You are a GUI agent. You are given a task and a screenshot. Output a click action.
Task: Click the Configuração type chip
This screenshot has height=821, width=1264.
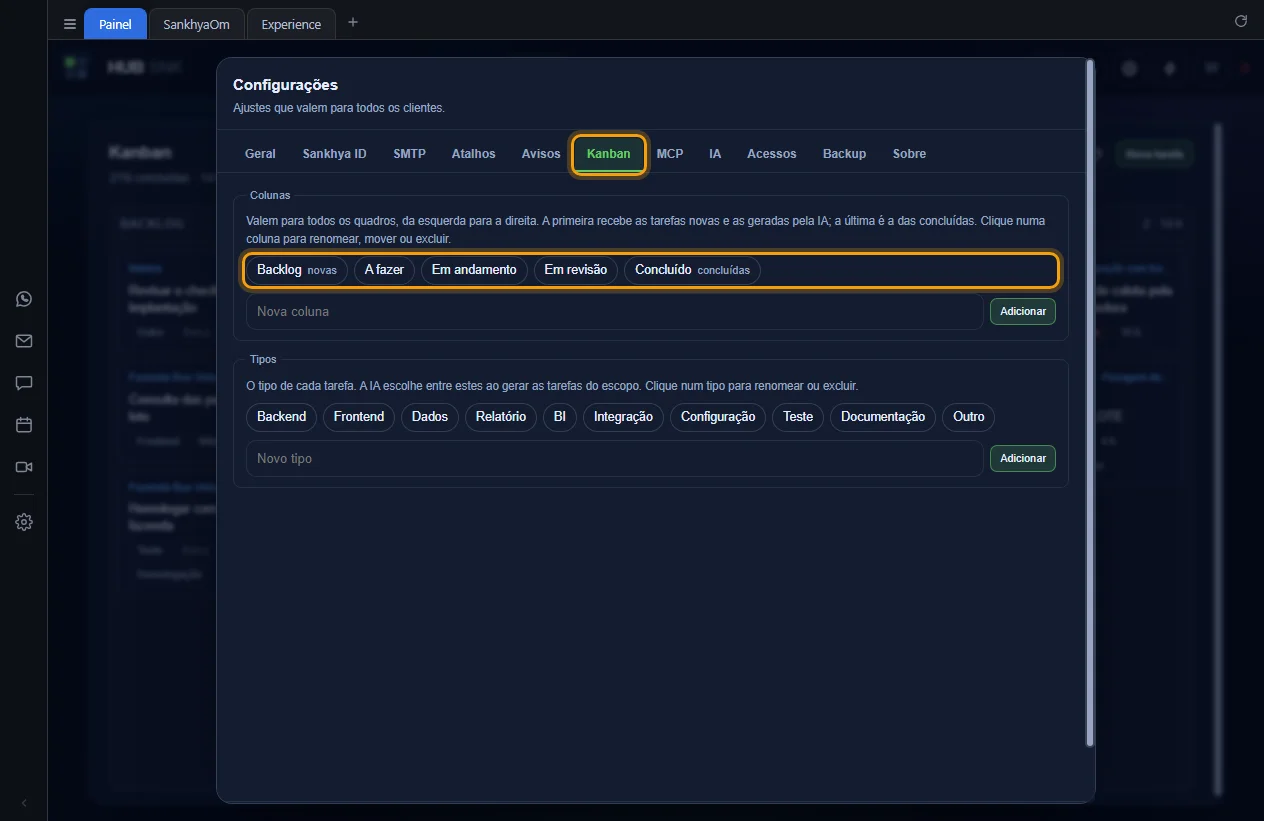click(718, 417)
